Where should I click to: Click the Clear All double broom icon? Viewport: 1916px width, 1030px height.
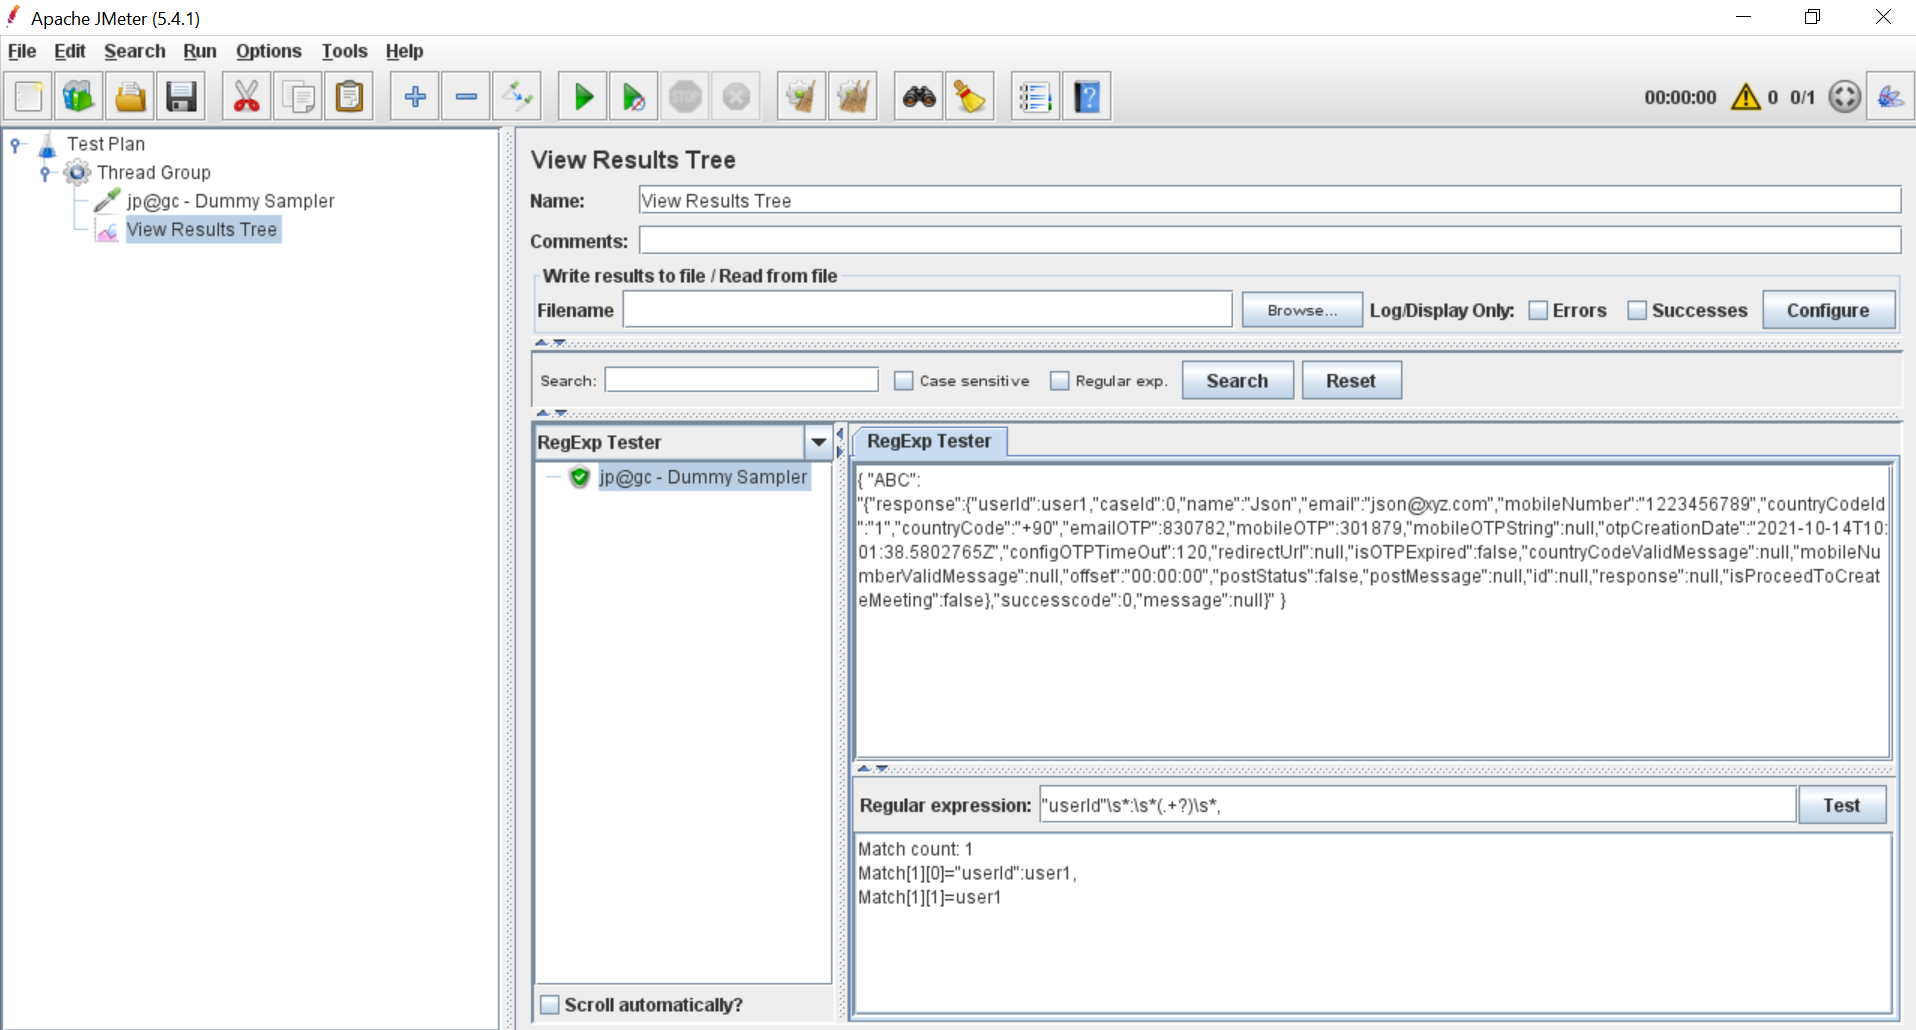pos(853,97)
